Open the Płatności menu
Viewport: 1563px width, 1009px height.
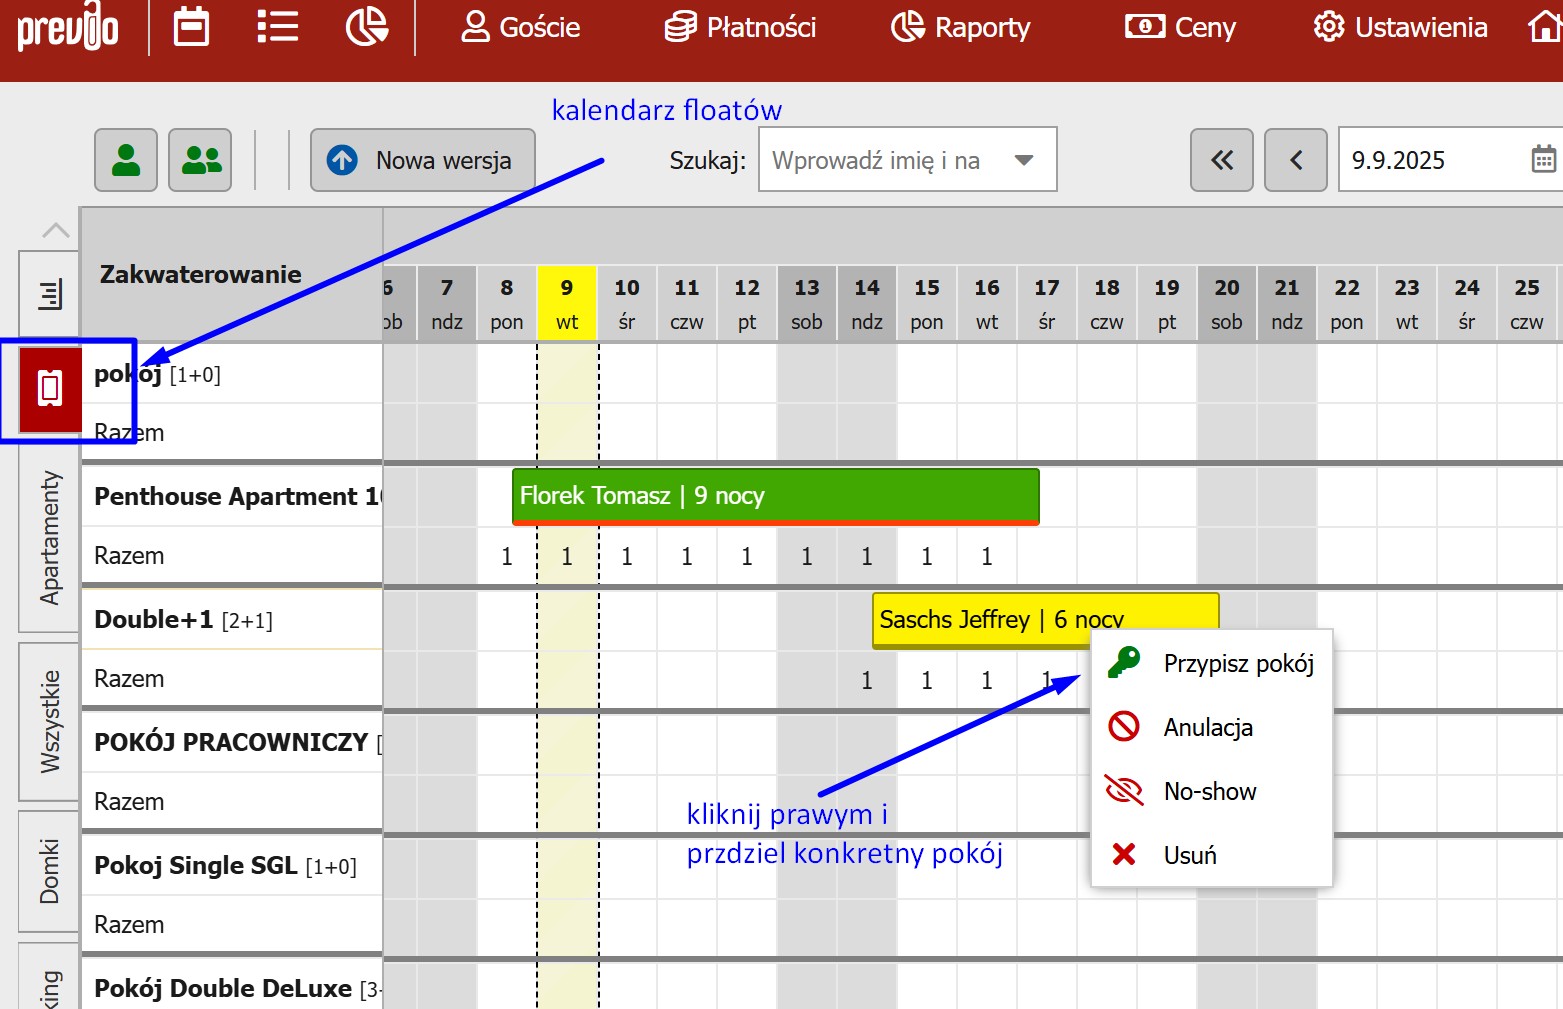(x=740, y=27)
